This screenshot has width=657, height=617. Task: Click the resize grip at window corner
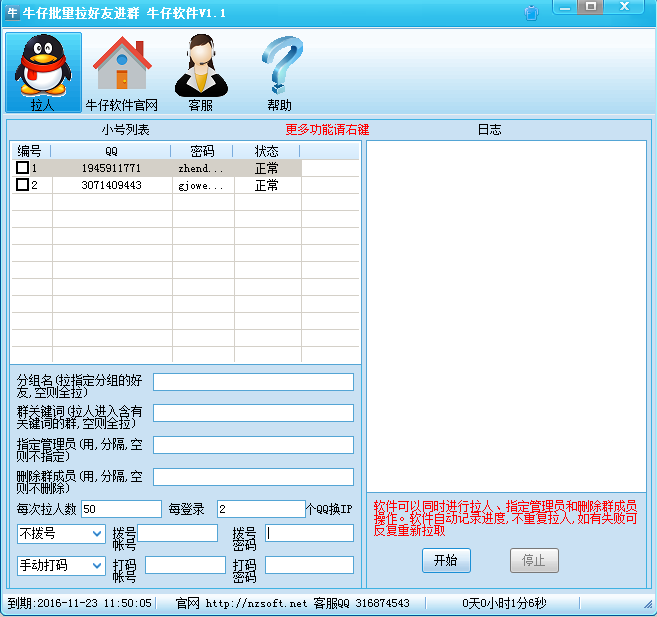coord(648,604)
